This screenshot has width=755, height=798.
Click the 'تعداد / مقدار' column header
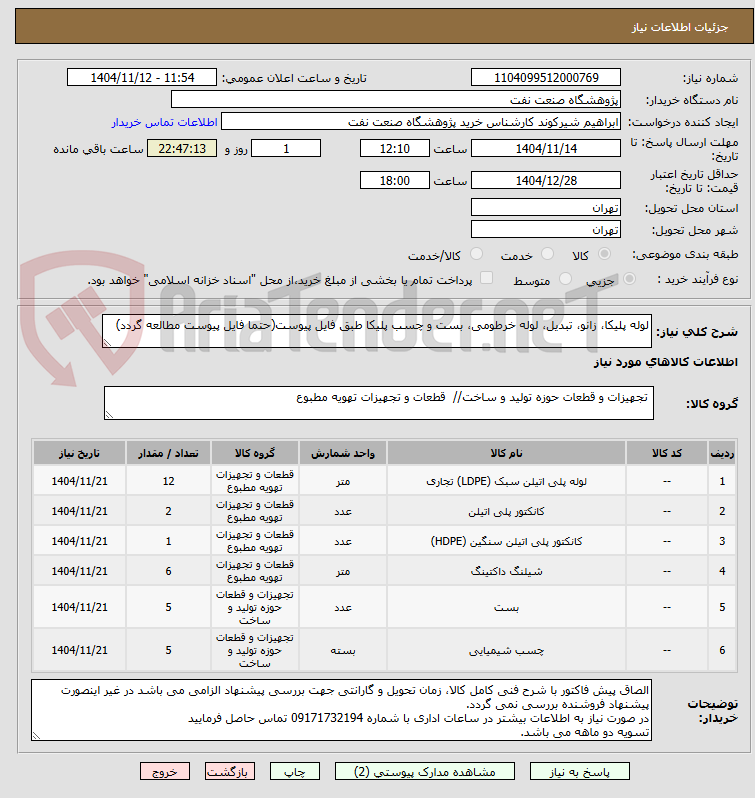168,453
